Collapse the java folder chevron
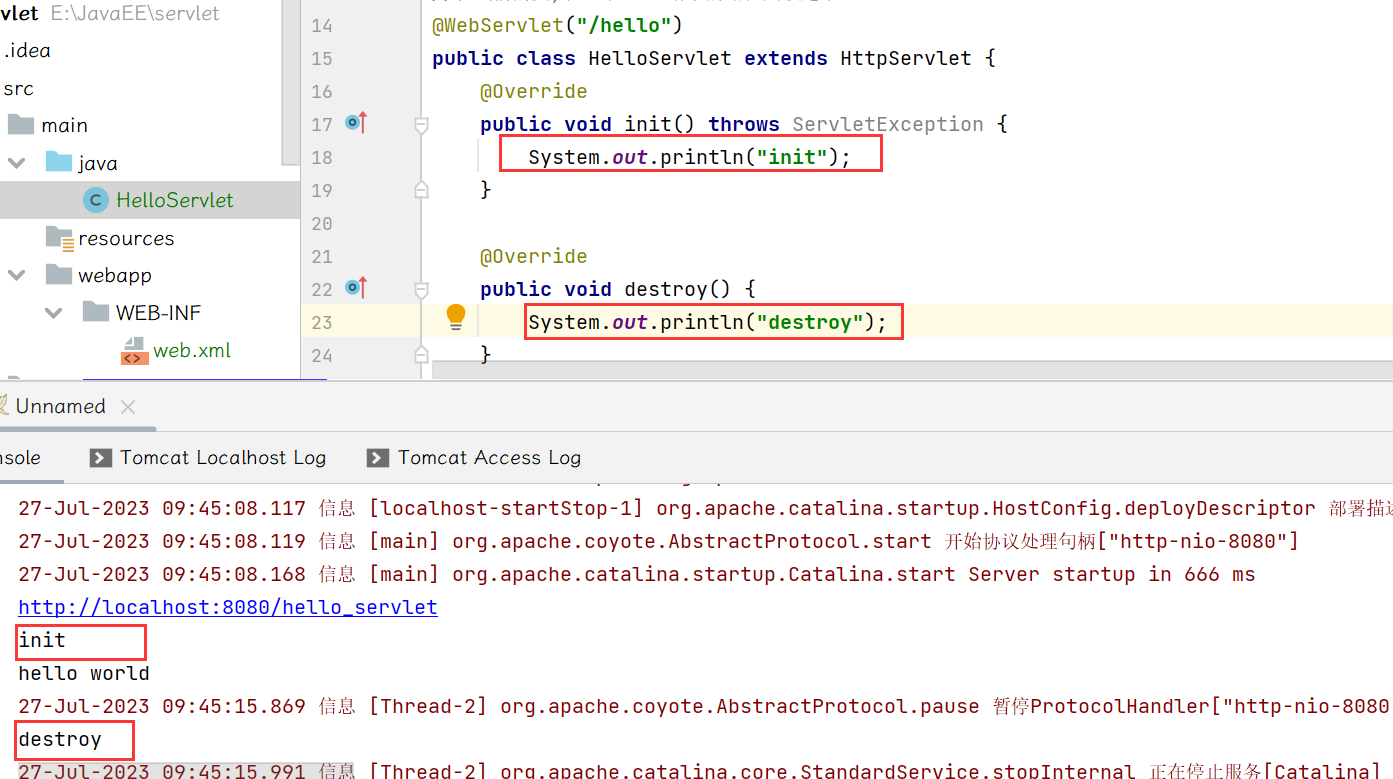The height and width of the screenshot is (779, 1393). tap(17, 162)
